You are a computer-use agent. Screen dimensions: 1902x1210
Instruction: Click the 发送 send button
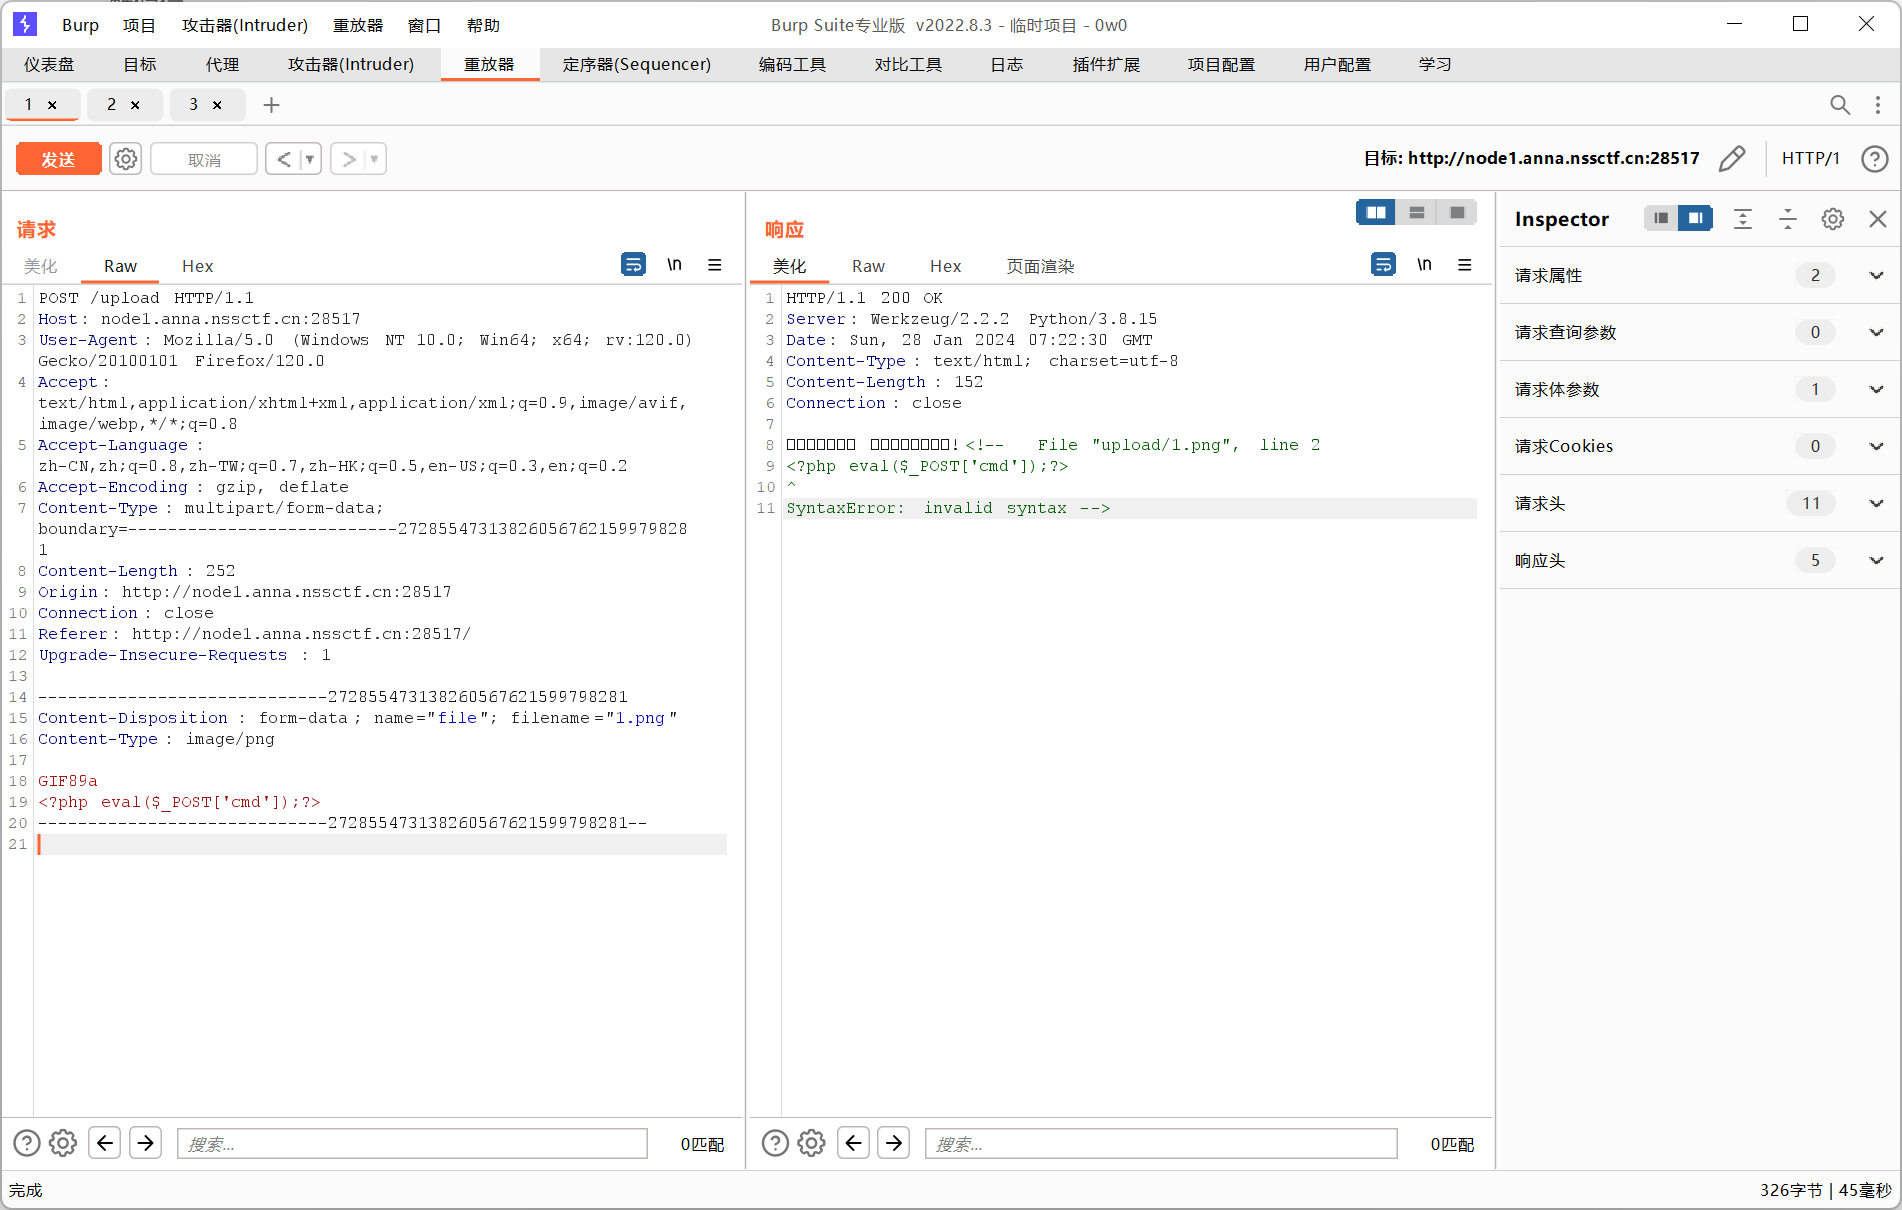(58, 159)
